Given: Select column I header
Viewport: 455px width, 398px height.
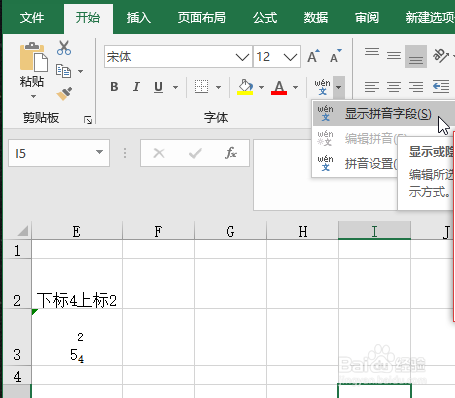Looking at the screenshot, I should coord(374,231).
